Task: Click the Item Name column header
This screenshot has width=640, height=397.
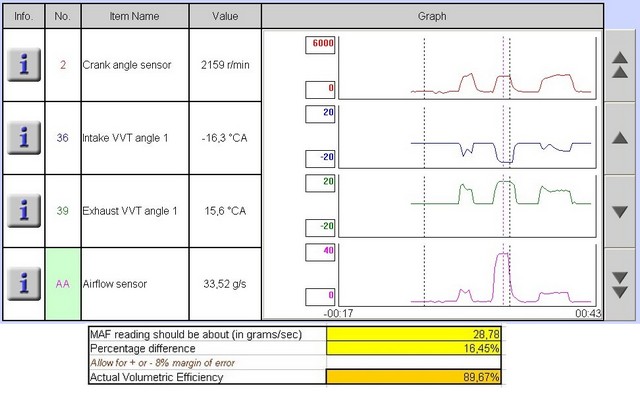Action: (135, 16)
